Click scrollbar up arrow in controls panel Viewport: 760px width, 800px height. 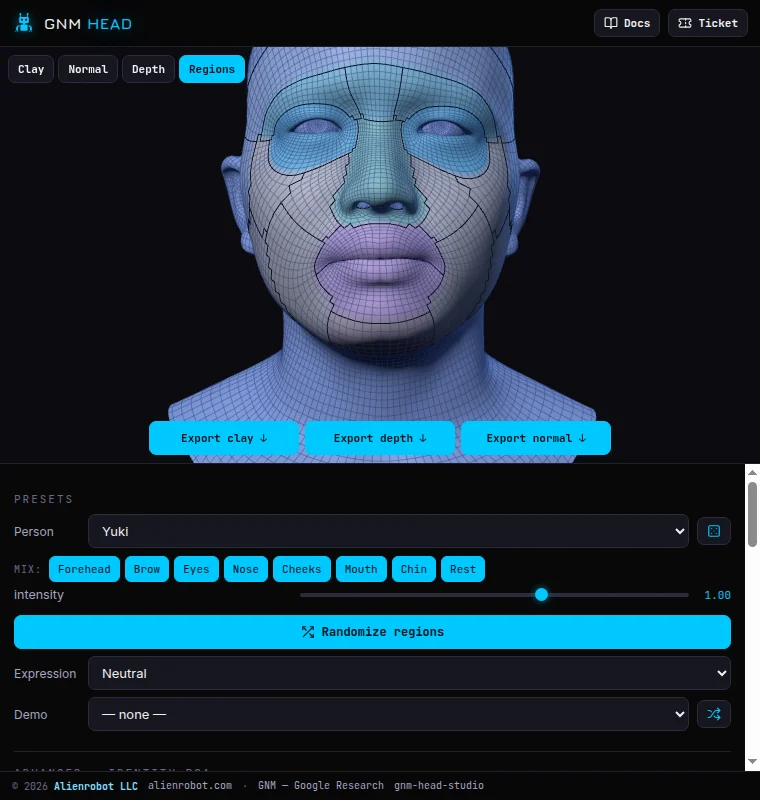(752, 472)
